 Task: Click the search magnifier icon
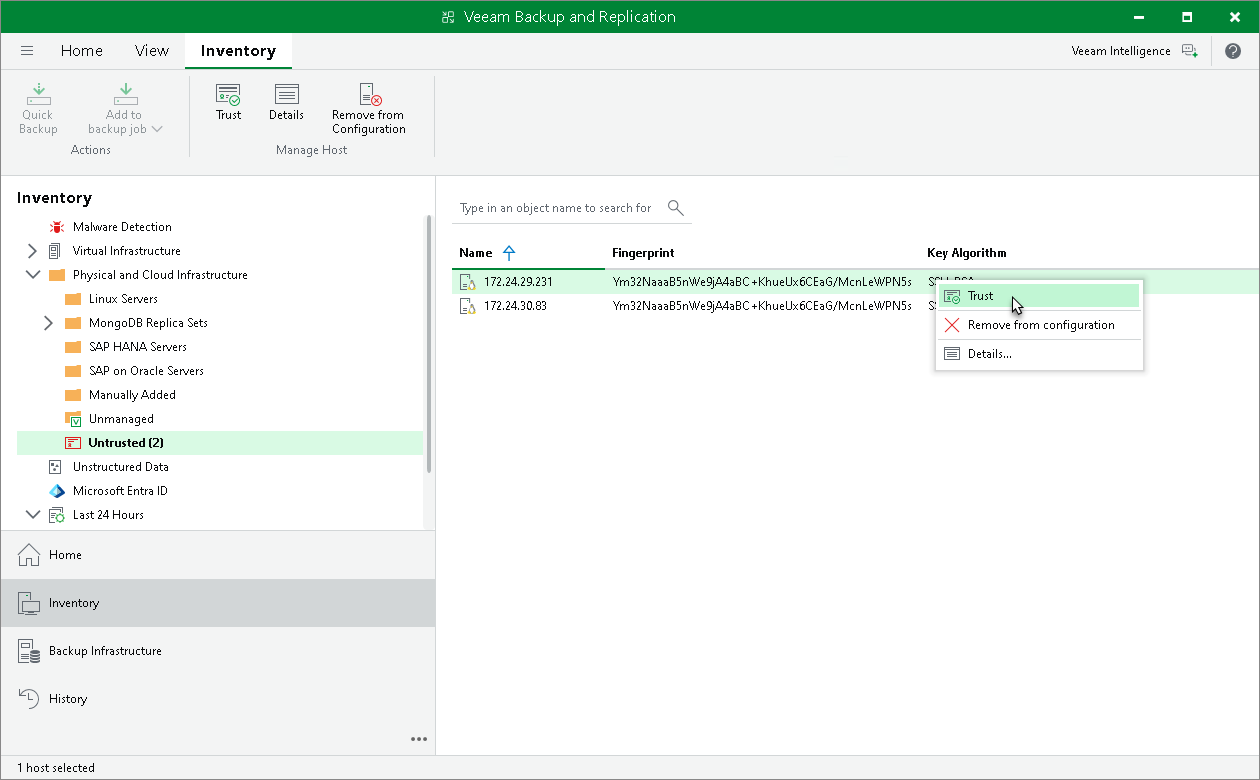(x=676, y=208)
